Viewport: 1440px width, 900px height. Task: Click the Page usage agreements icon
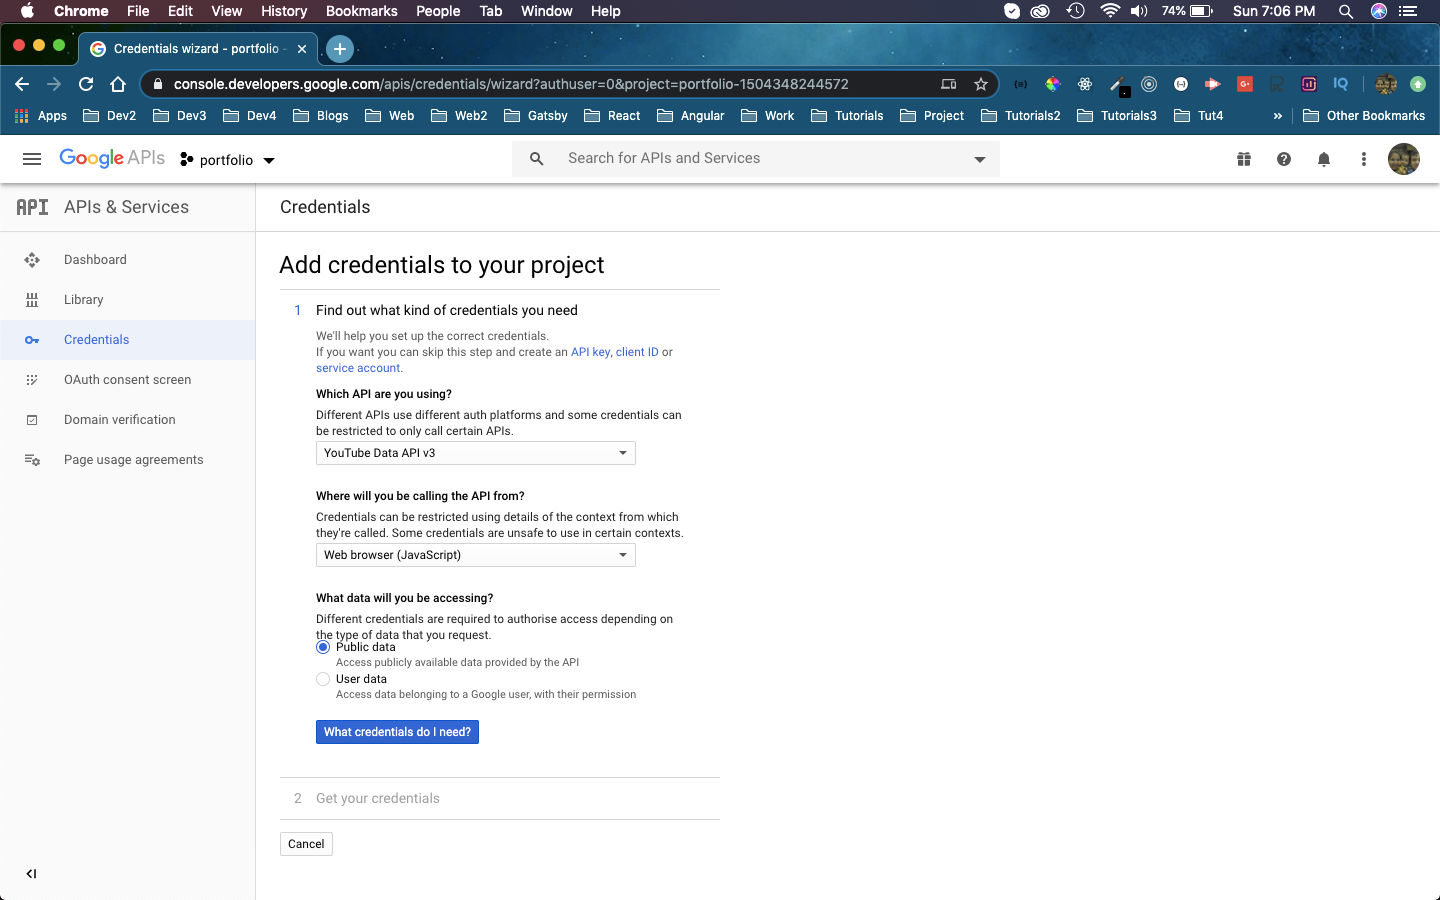point(32,460)
